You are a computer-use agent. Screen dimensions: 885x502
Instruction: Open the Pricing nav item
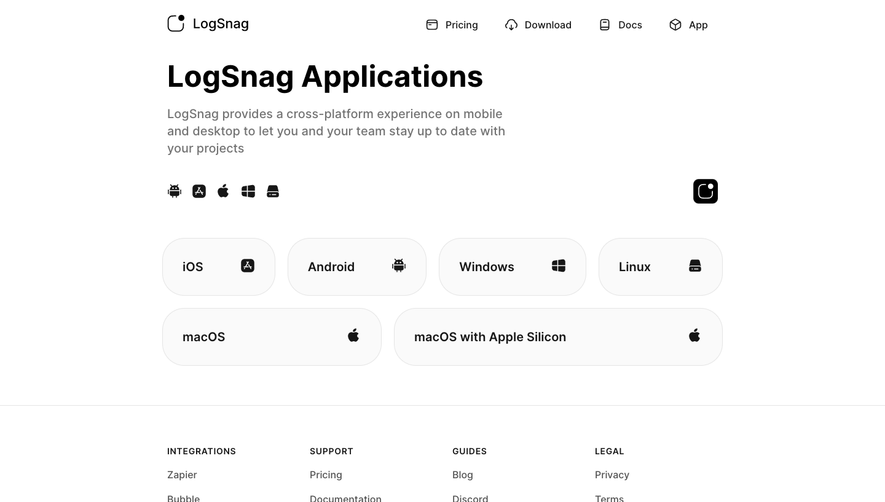452,25
